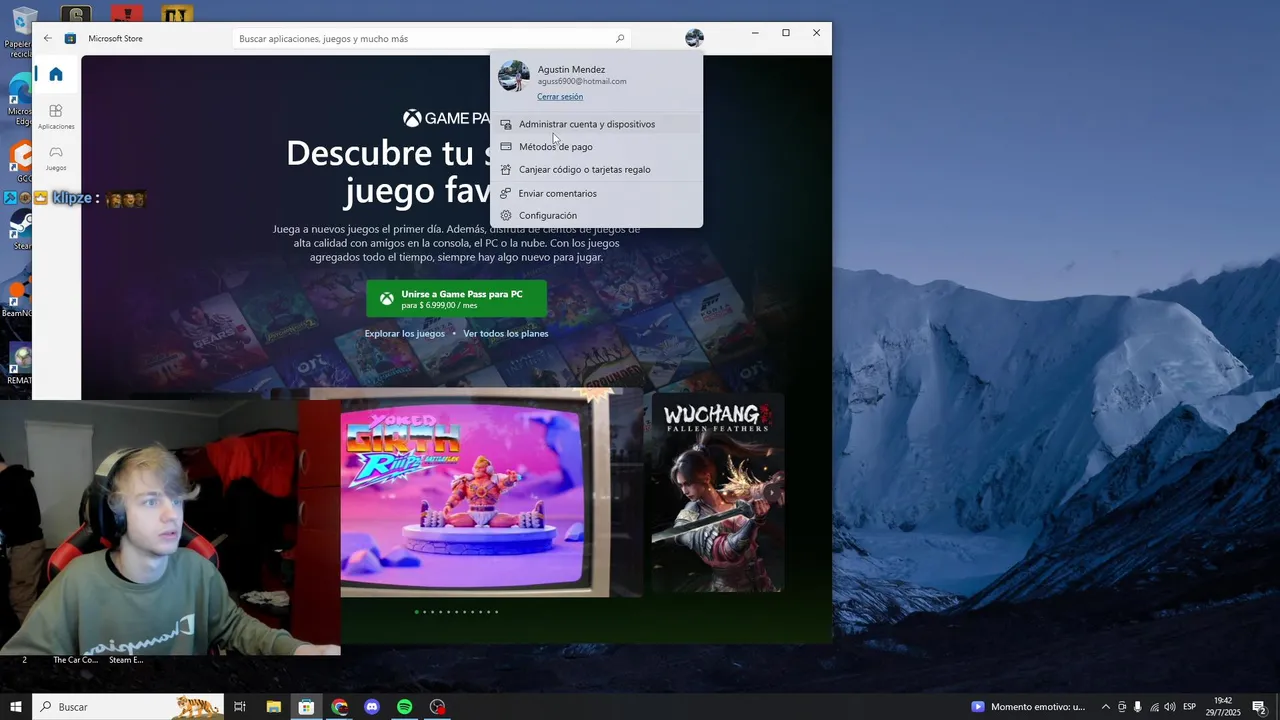Click Momento emotivo news widget on taskbar

1028,707
